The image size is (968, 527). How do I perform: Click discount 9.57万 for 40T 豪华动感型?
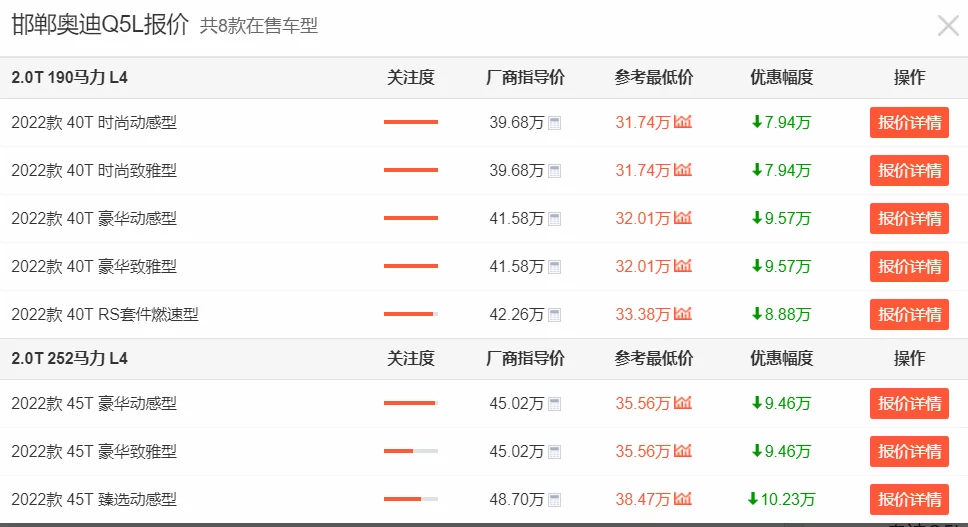coord(781,219)
